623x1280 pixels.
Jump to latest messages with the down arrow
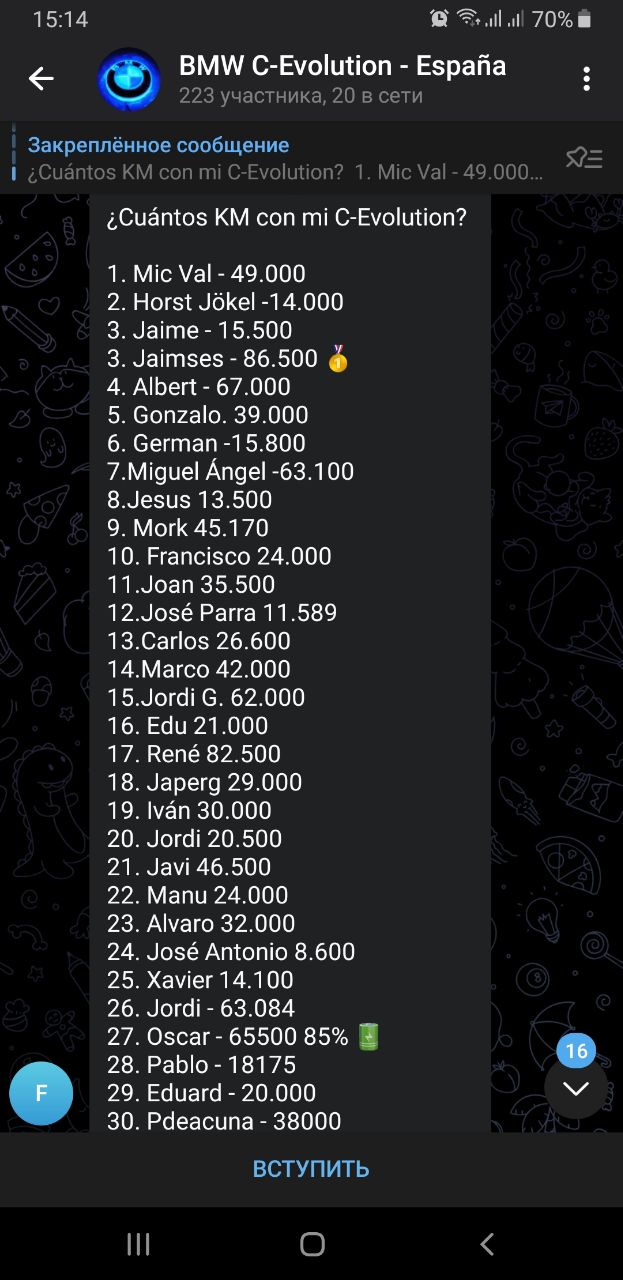point(575,1089)
